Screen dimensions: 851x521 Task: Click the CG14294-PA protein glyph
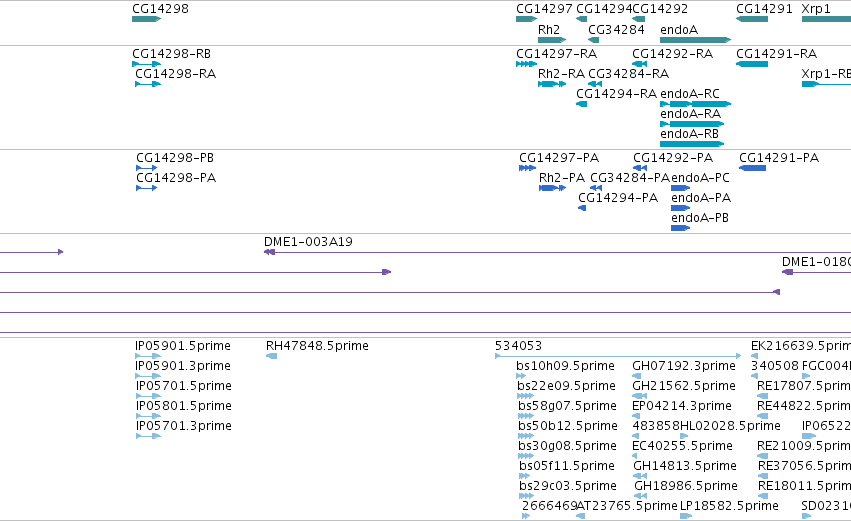coord(582,208)
